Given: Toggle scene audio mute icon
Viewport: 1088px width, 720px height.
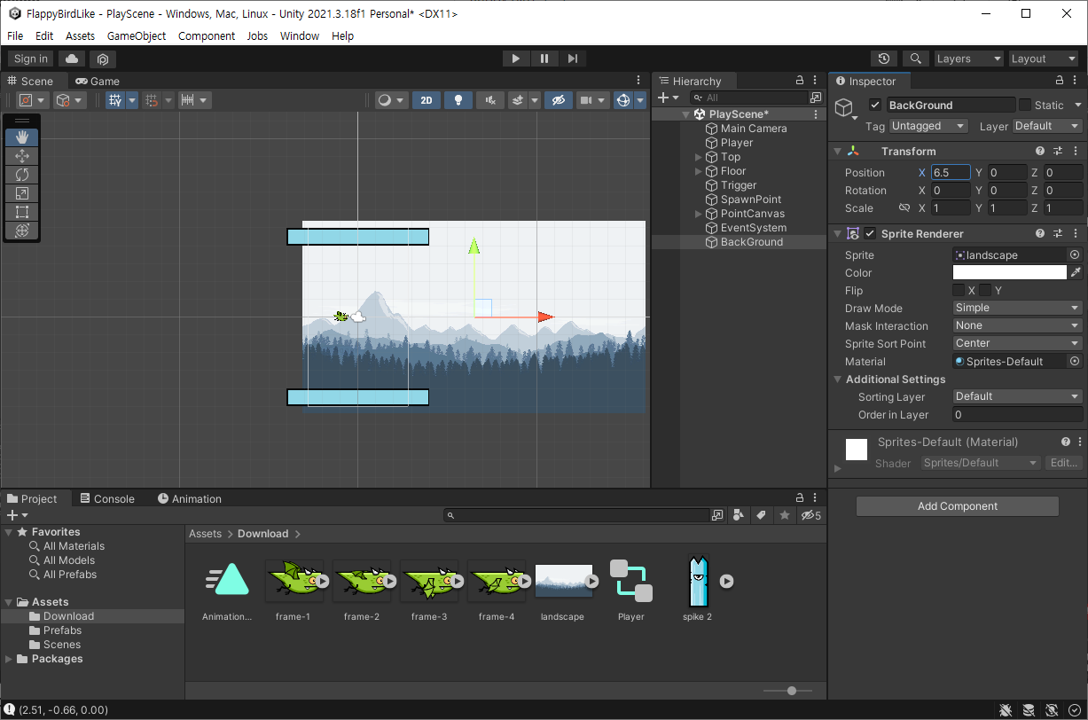Looking at the screenshot, I should (490, 101).
